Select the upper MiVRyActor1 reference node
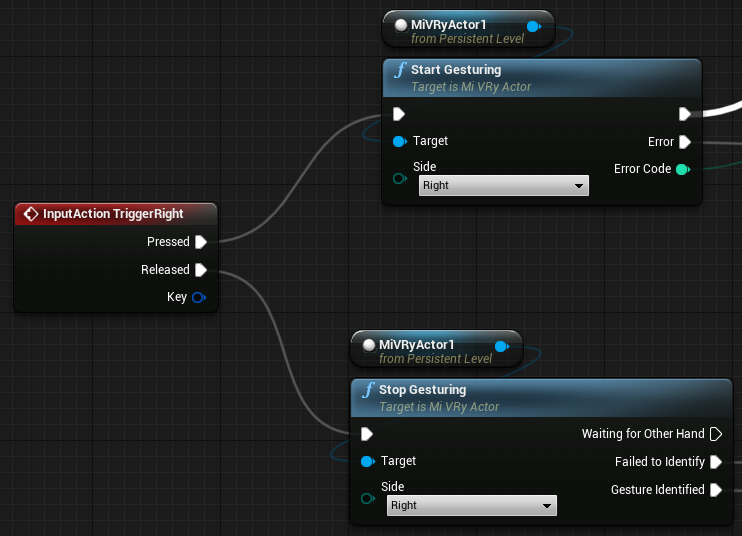 [x=468, y=29]
